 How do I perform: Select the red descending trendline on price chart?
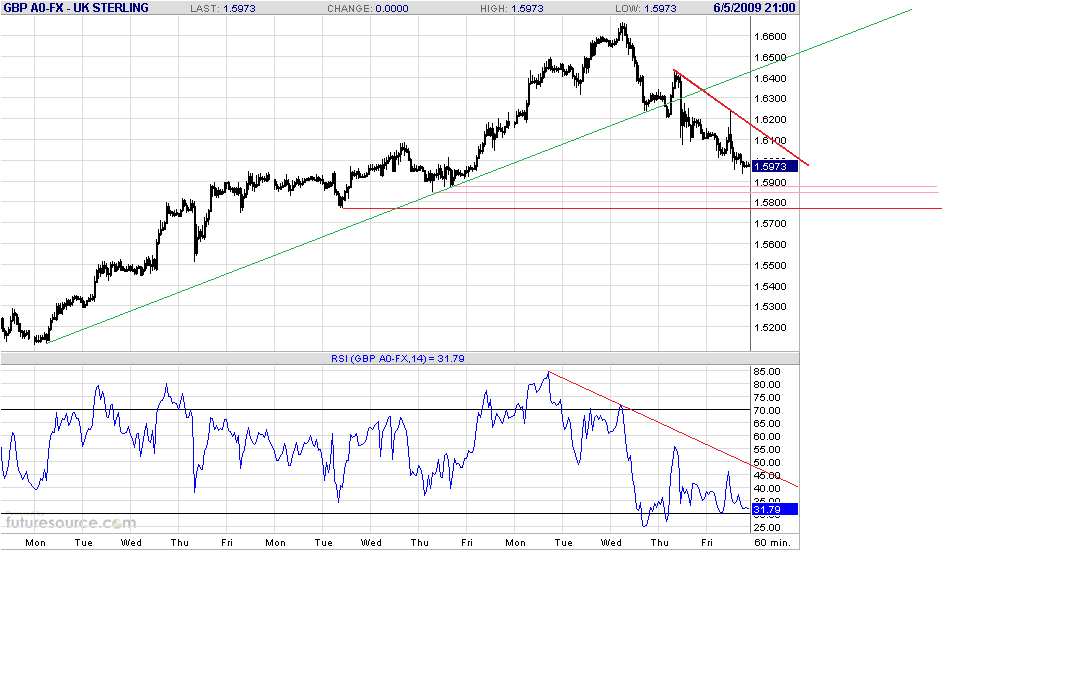click(x=742, y=119)
